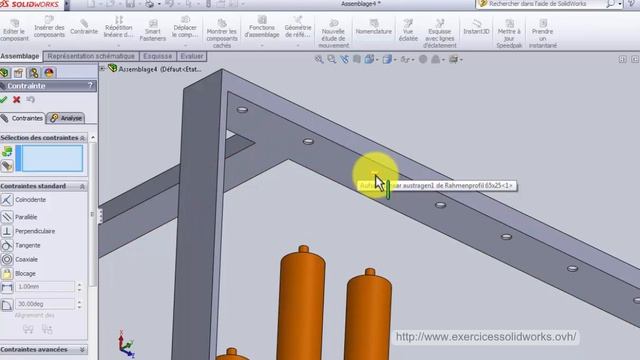Switch to Représentation schématique tab

91,56
